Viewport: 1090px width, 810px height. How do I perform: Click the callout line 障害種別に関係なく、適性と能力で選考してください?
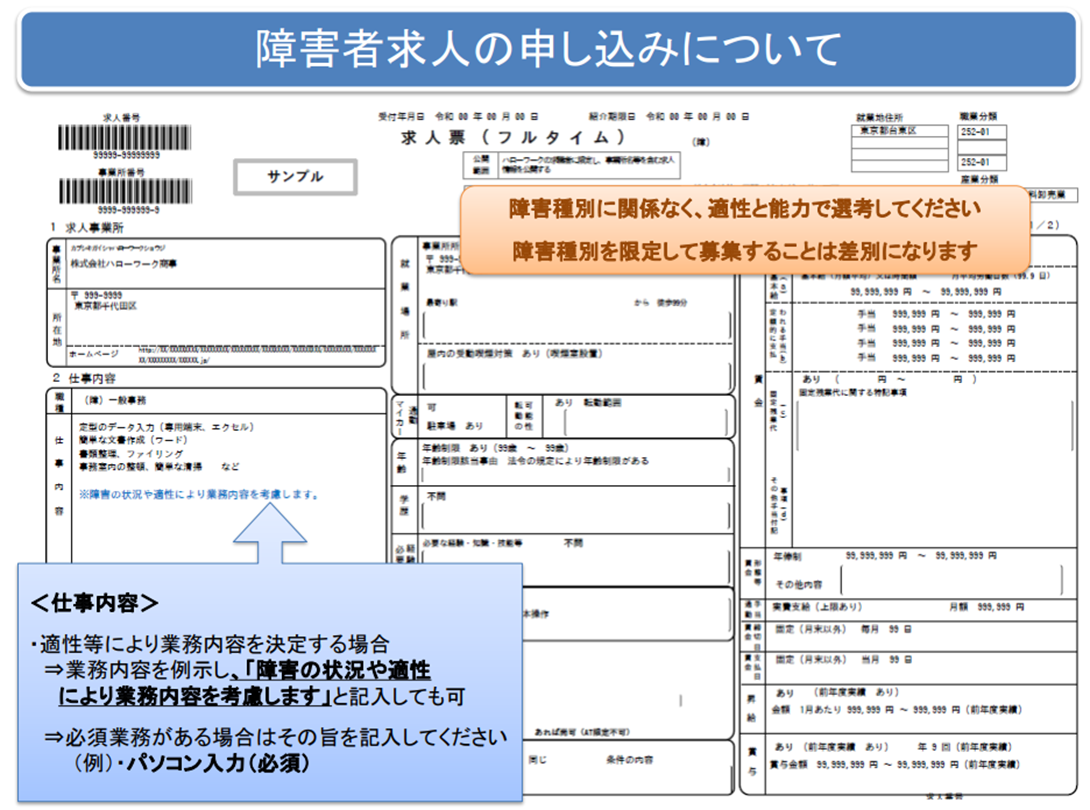tap(745, 208)
